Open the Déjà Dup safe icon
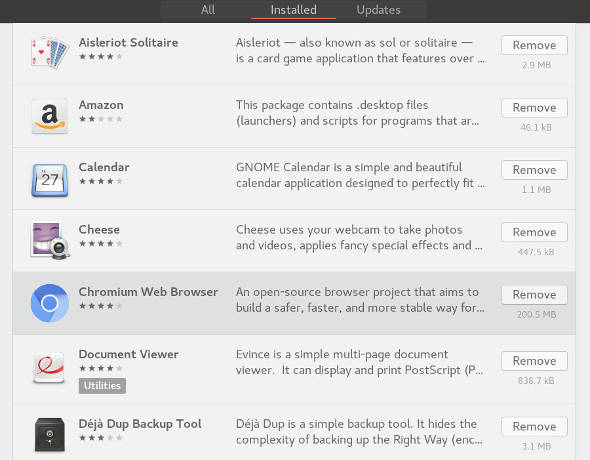590x460 pixels. point(50,434)
